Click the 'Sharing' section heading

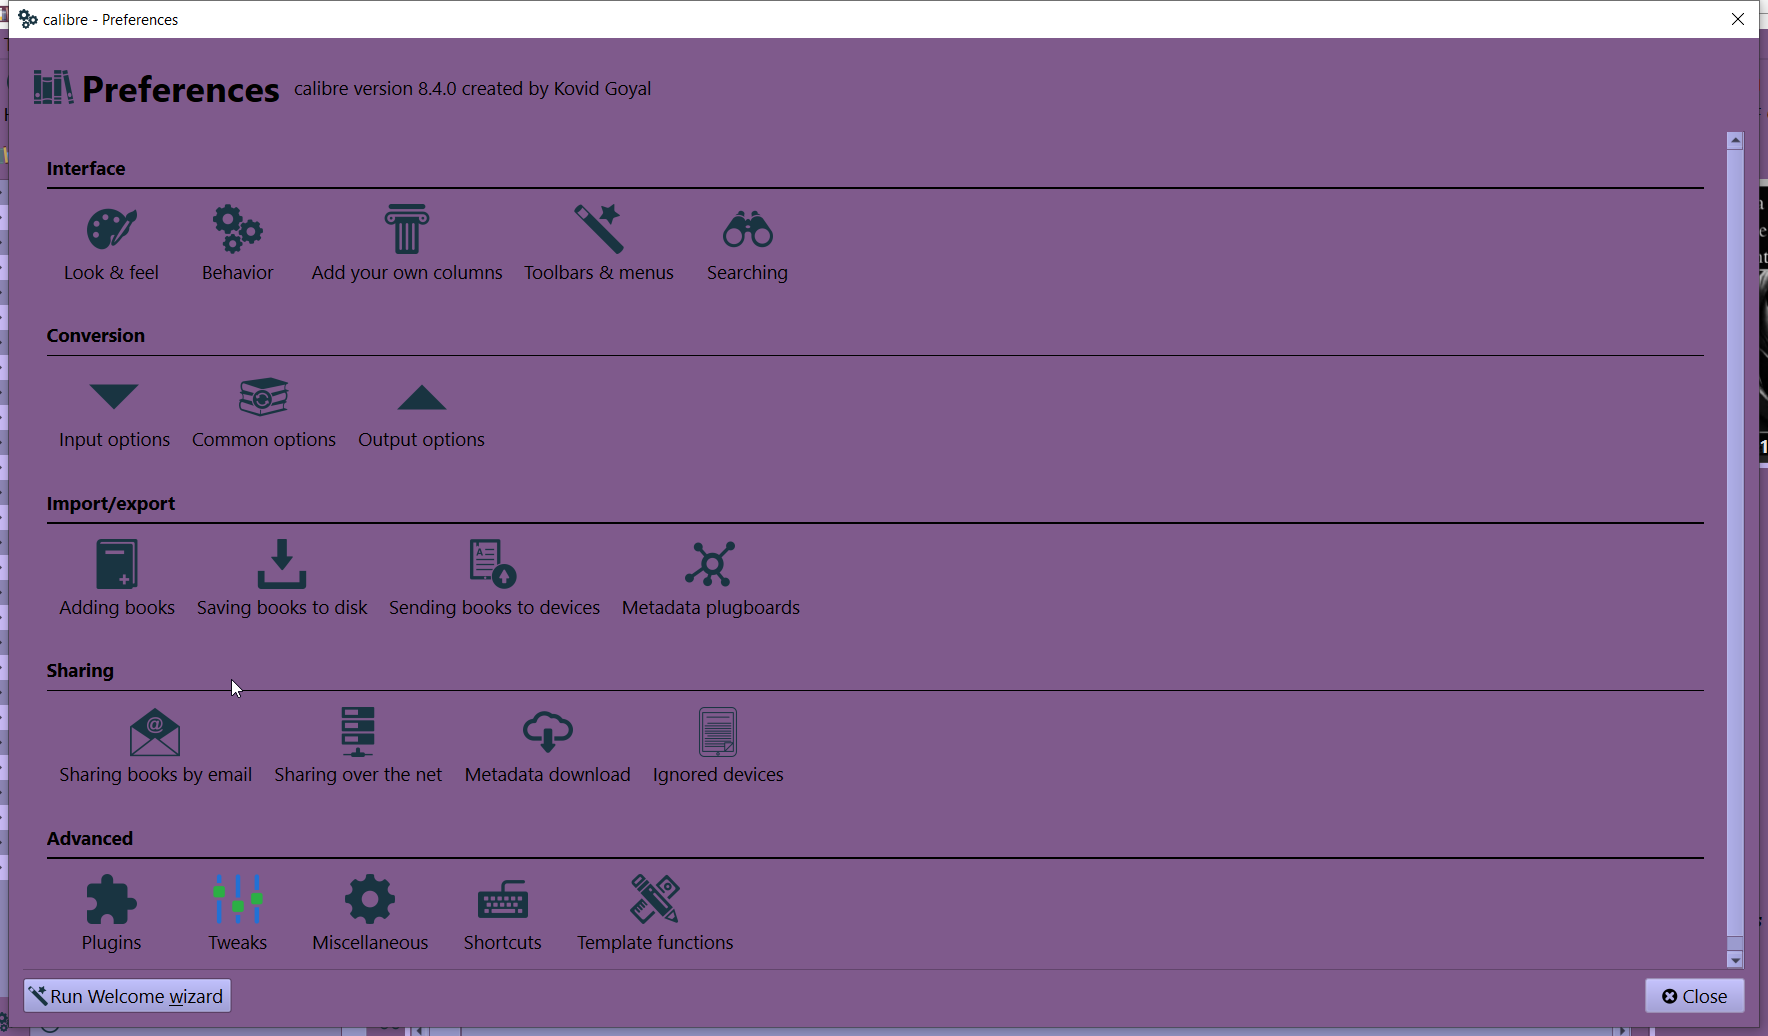pos(80,671)
